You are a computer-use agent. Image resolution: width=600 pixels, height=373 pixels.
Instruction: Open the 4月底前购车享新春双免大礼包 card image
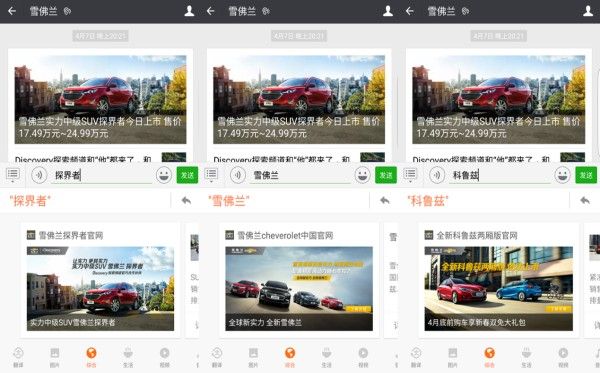(499, 288)
